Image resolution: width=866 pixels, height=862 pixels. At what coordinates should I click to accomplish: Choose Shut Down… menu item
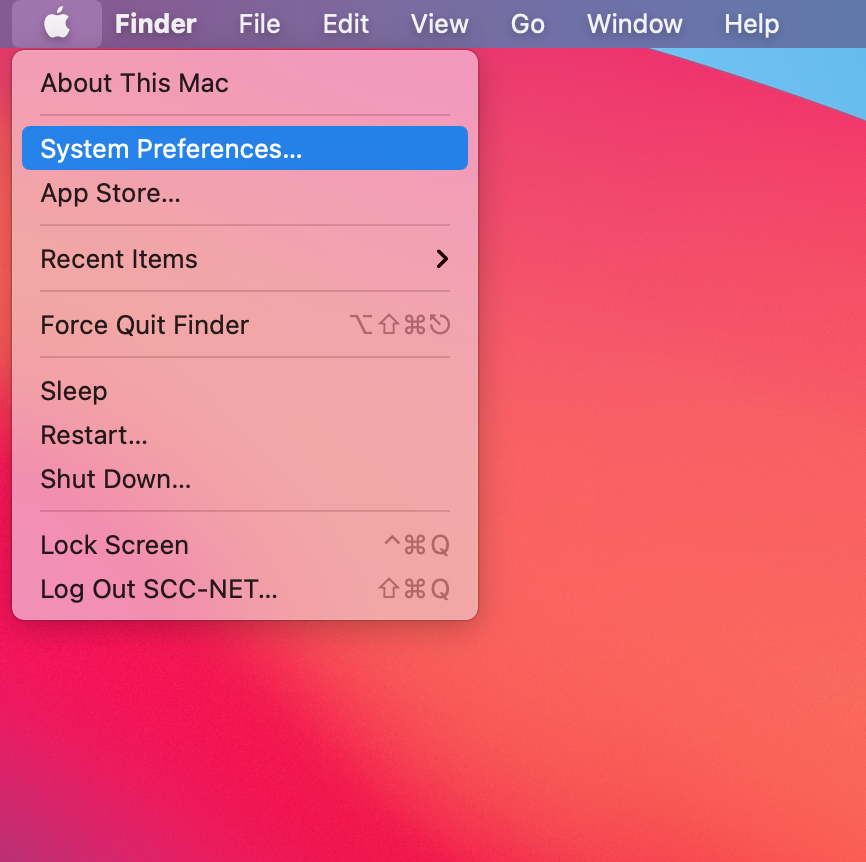coord(245,479)
